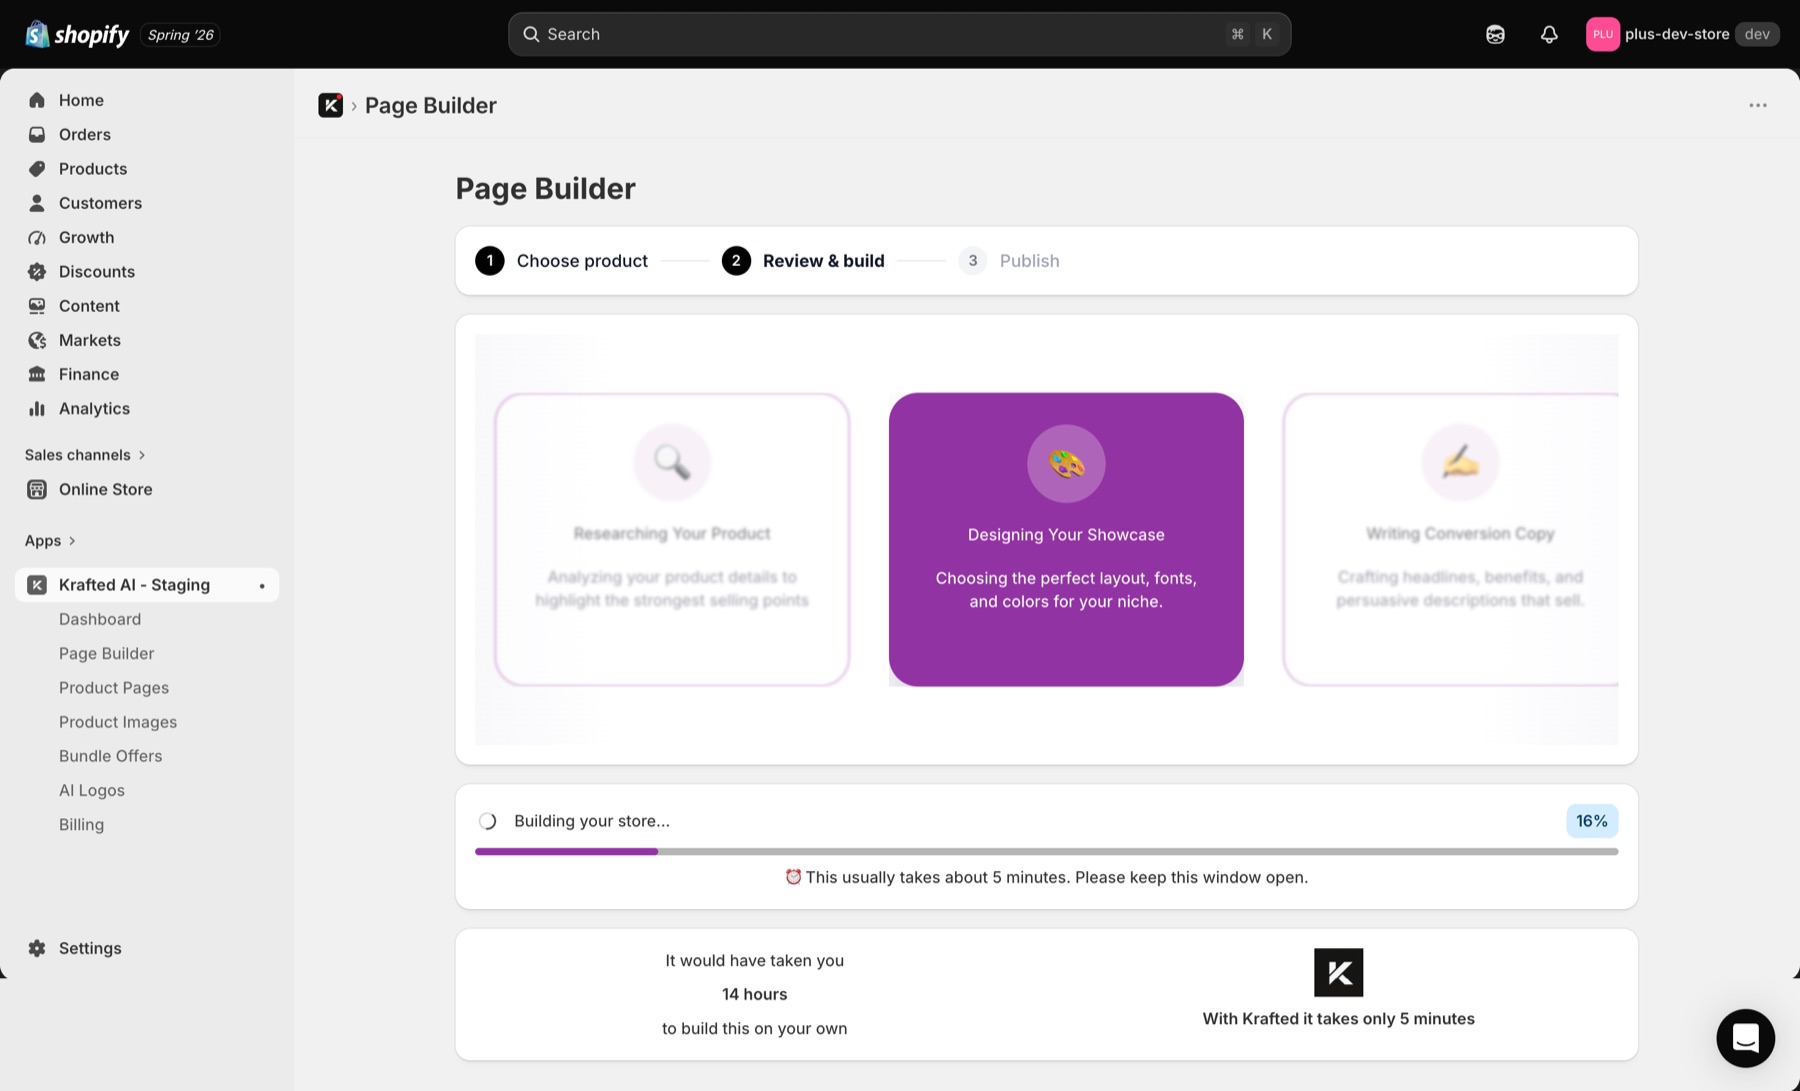
Task: Open Billing page
Action: pos(81,825)
